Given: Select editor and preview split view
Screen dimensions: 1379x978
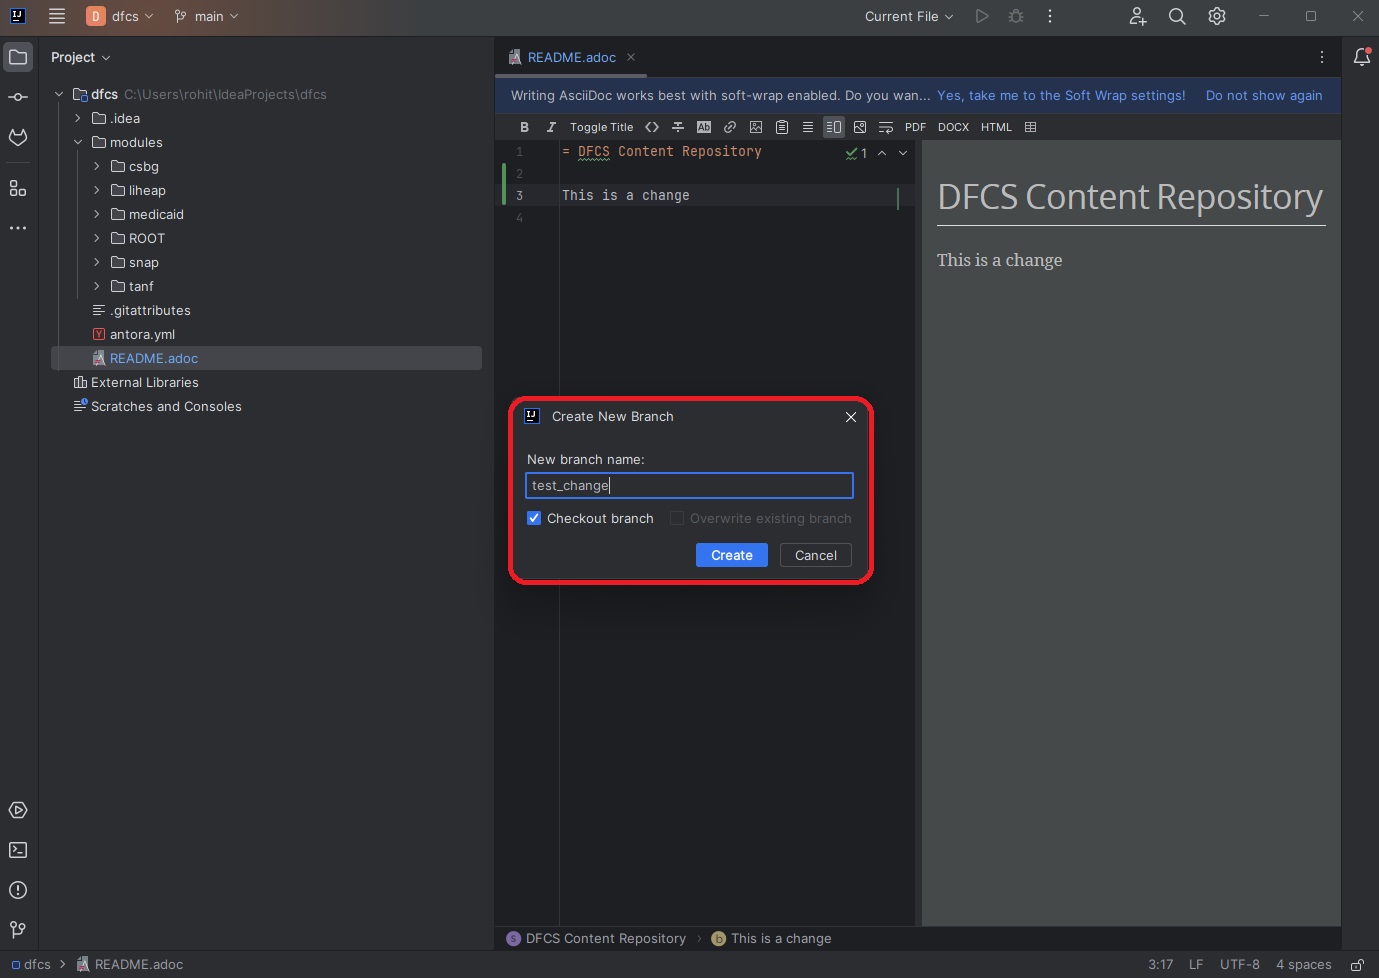Looking at the screenshot, I should 834,127.
